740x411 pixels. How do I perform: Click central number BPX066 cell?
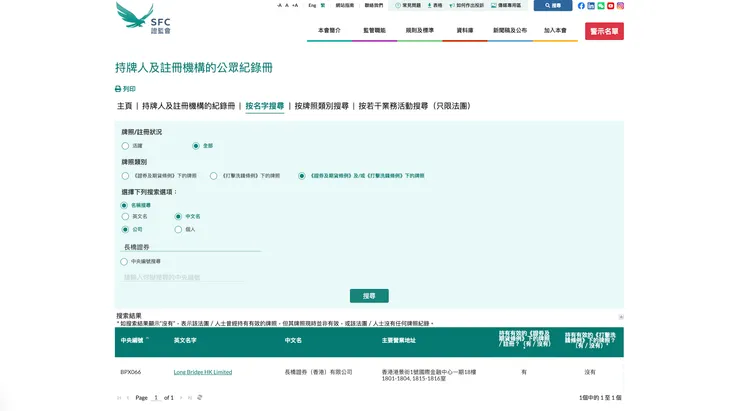click(x=131, y=372)
